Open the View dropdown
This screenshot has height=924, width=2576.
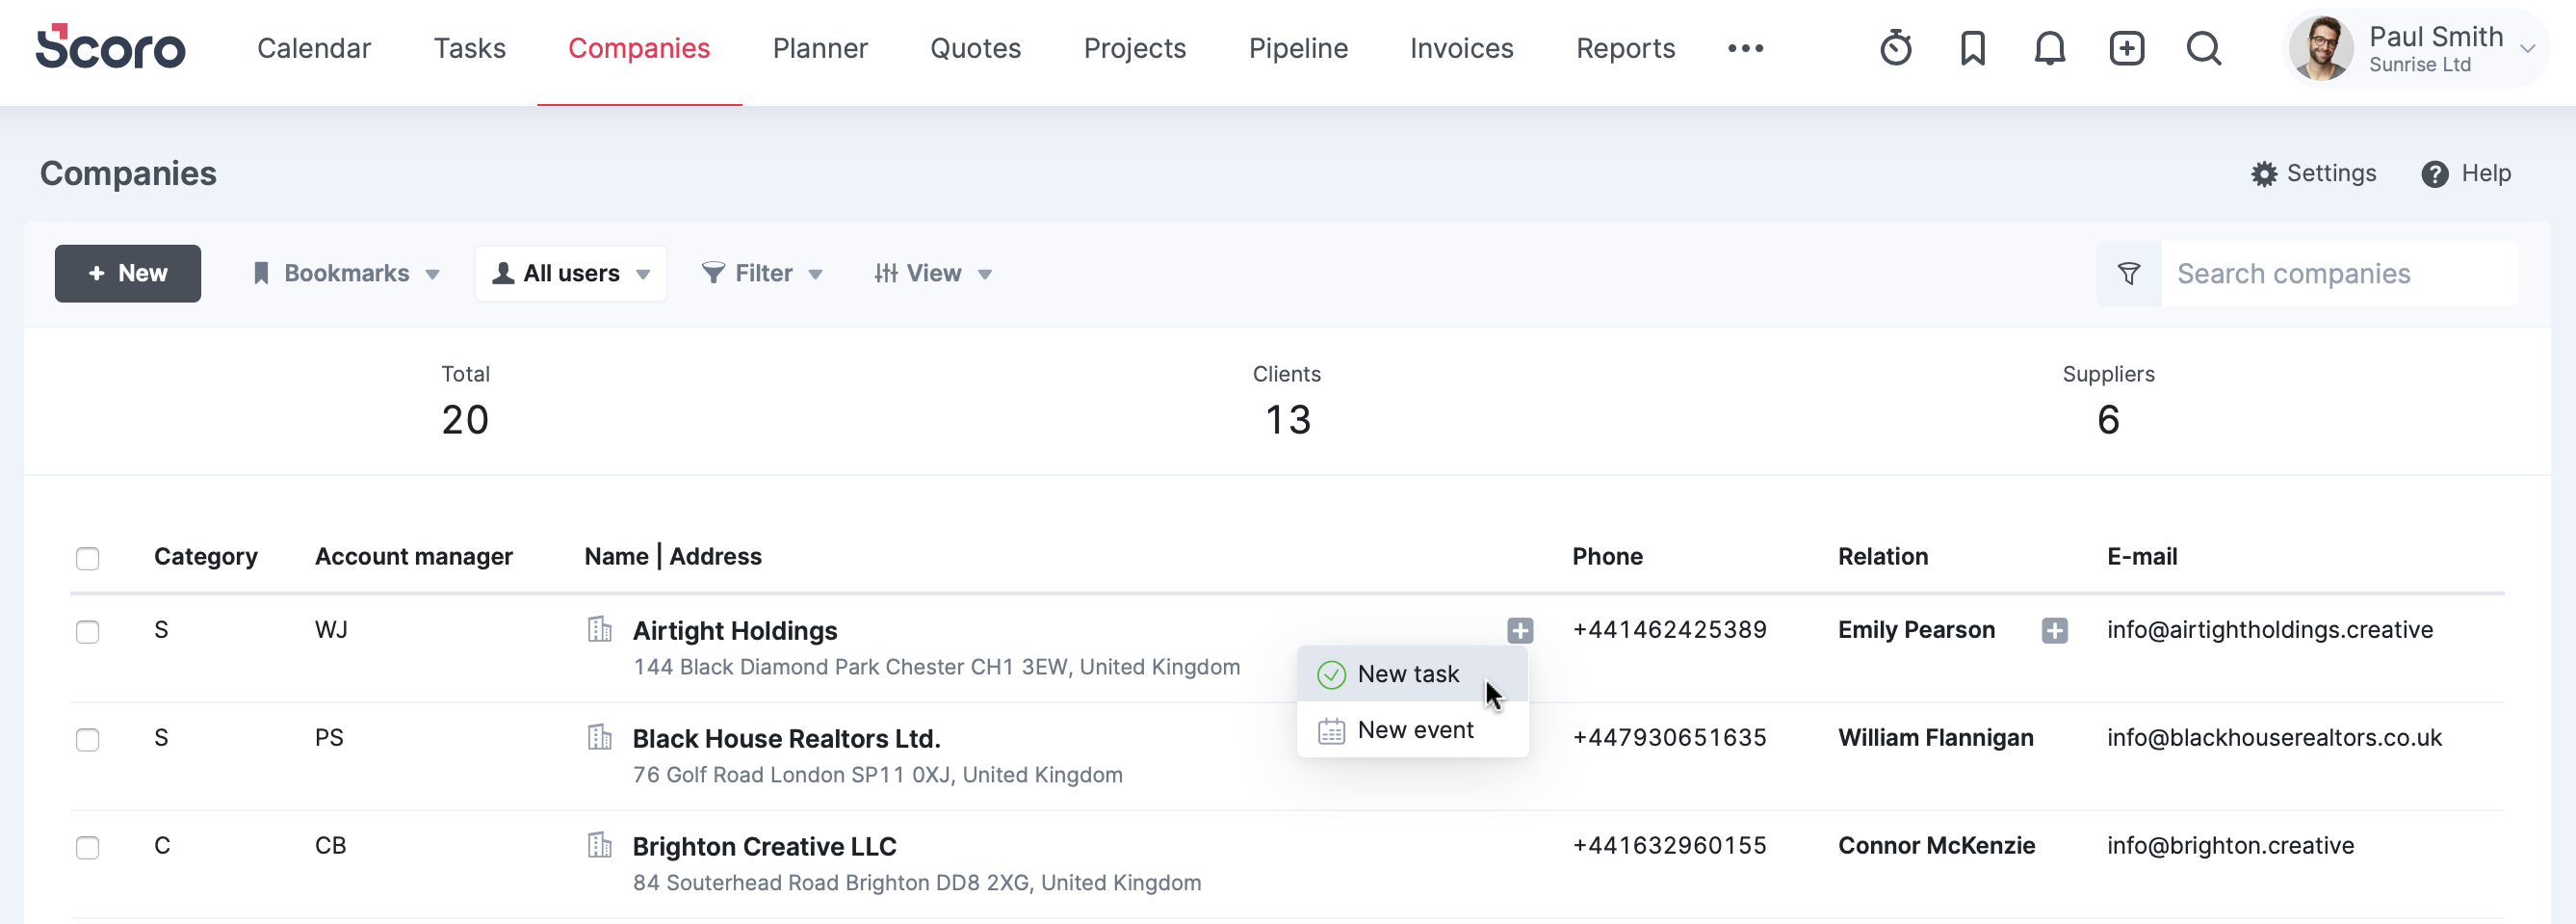click(932, 273)
